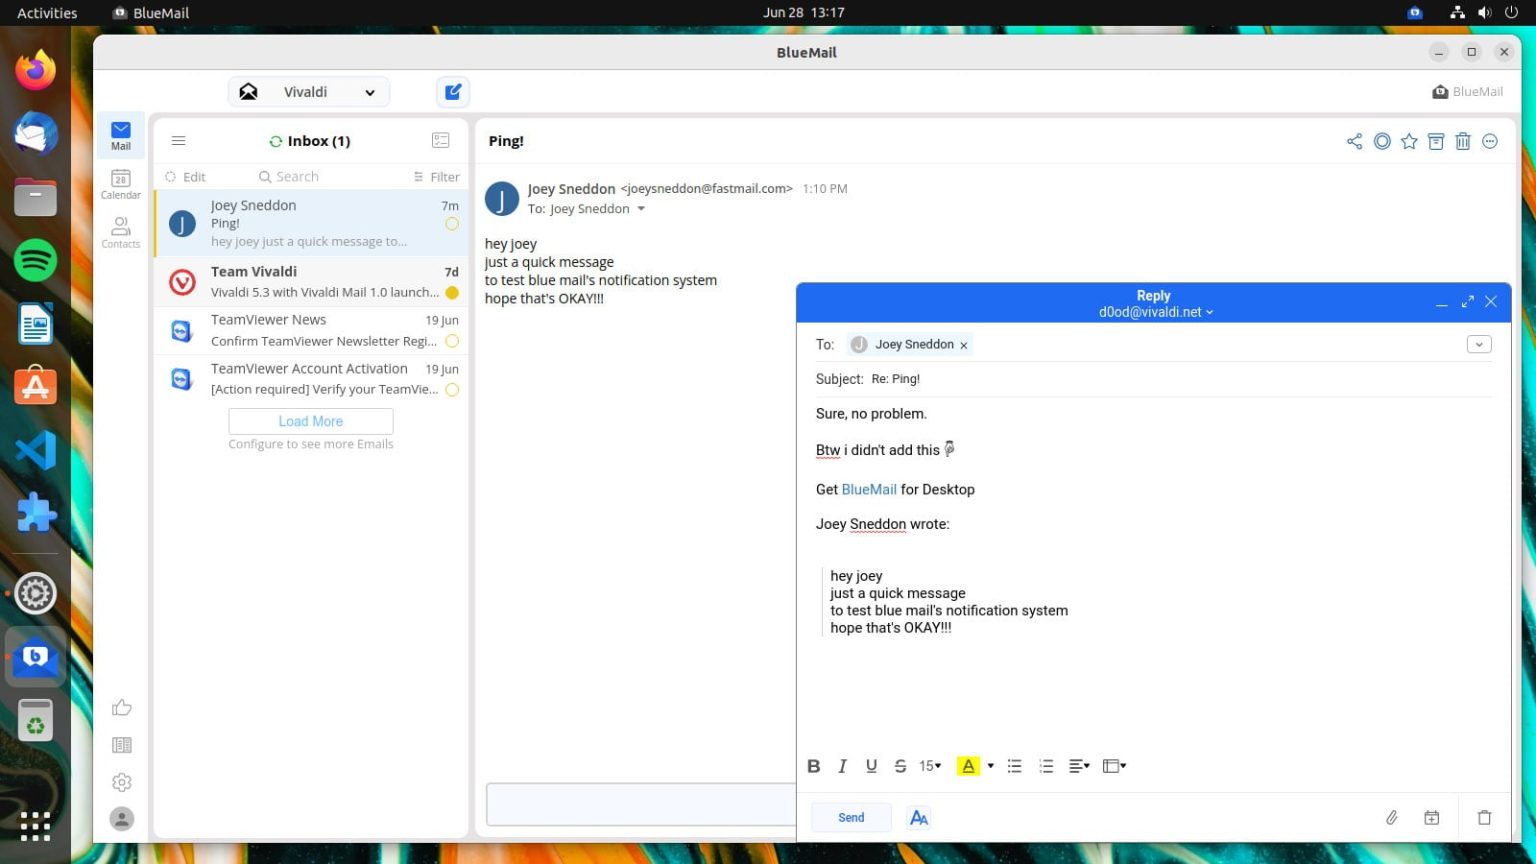Open the Contacts view in sidebar

point(120,232)
